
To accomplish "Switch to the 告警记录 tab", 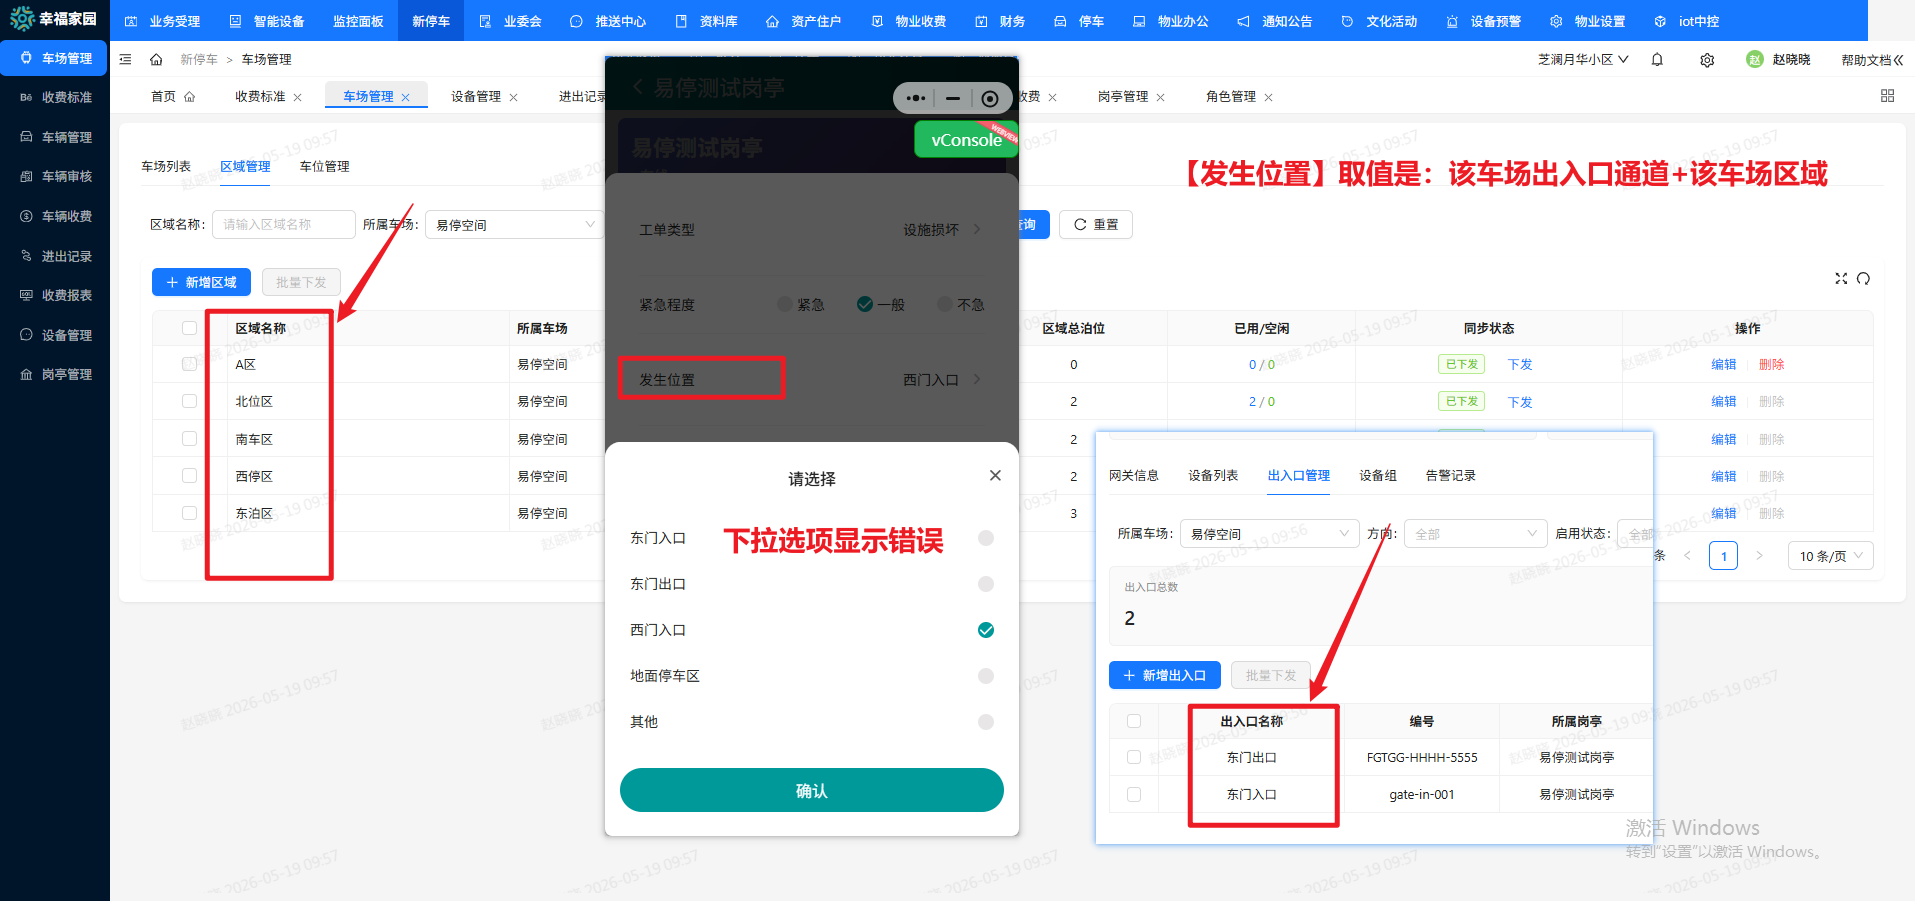I will [1451, 475].
